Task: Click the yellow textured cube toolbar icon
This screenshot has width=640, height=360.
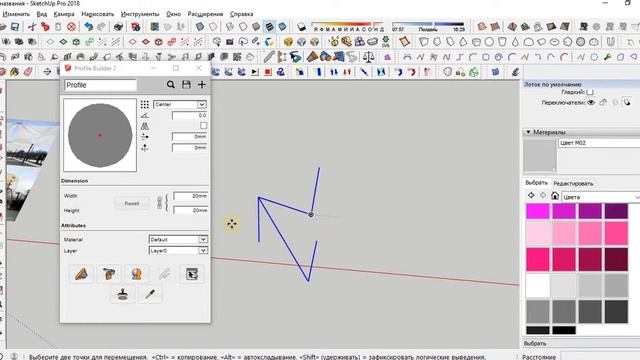Action: pos(288,42)
